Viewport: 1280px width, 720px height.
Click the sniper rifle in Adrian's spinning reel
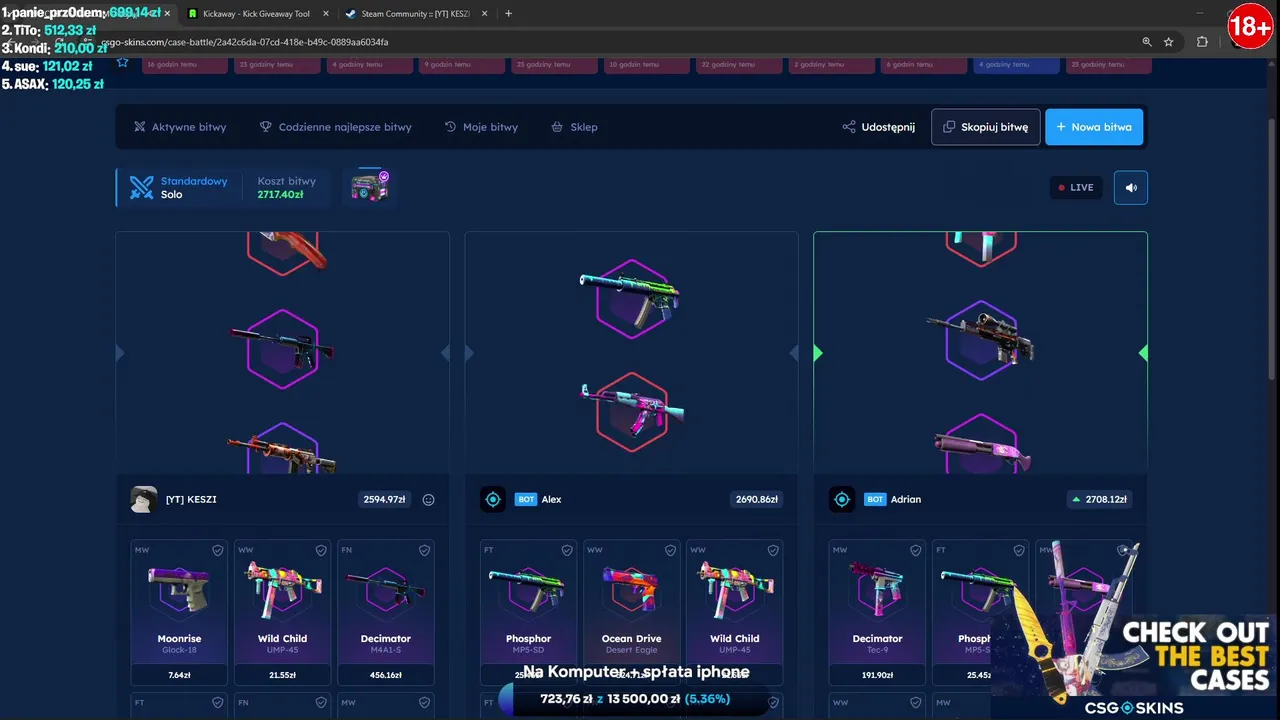tap(980, 340)
